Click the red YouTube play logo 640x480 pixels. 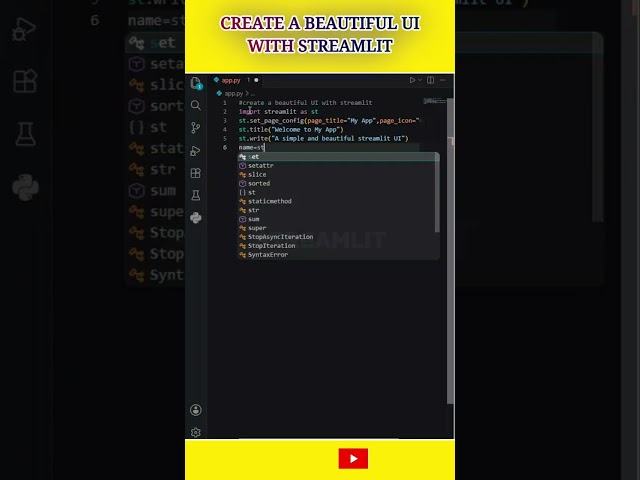click(353, 458)
